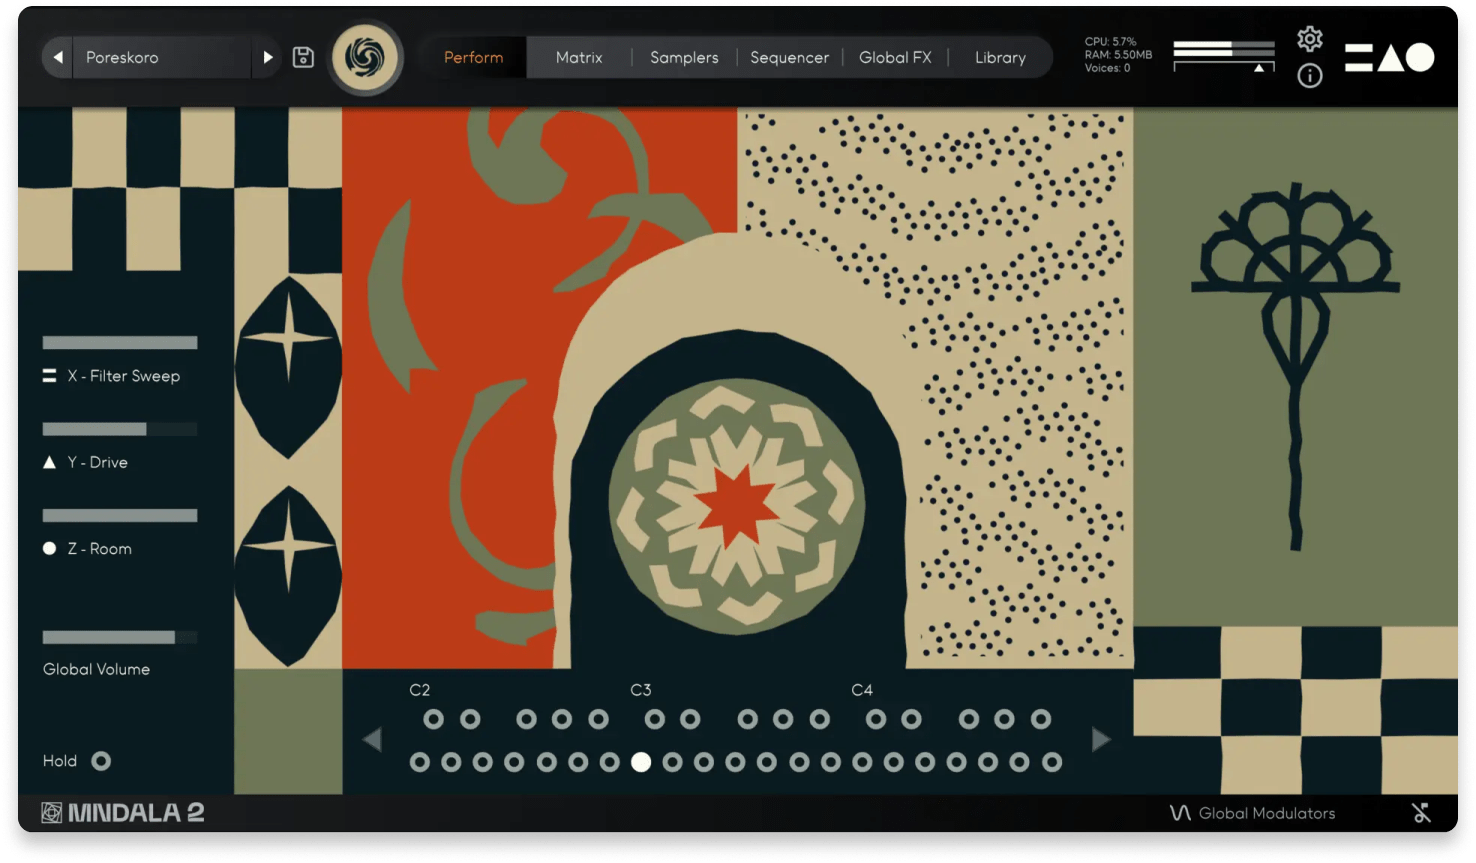Screen dimensions: 1476x863
Task: Go to the next preset arrow
Action: pyautogui.click(x=267, y=58)
